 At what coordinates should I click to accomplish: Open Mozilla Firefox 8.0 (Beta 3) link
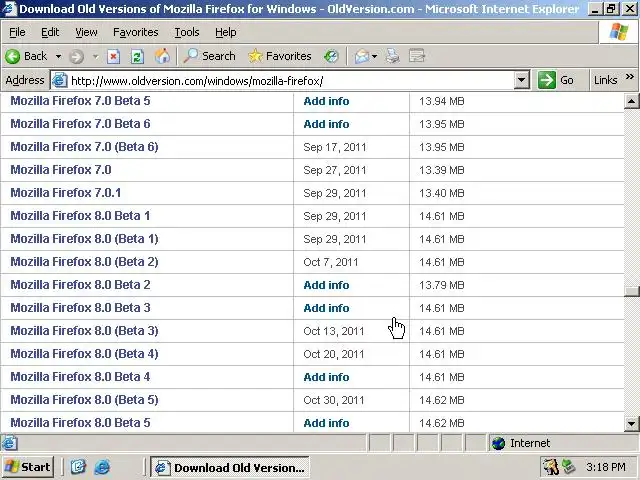pyautogui.click(x=84, y=331)
